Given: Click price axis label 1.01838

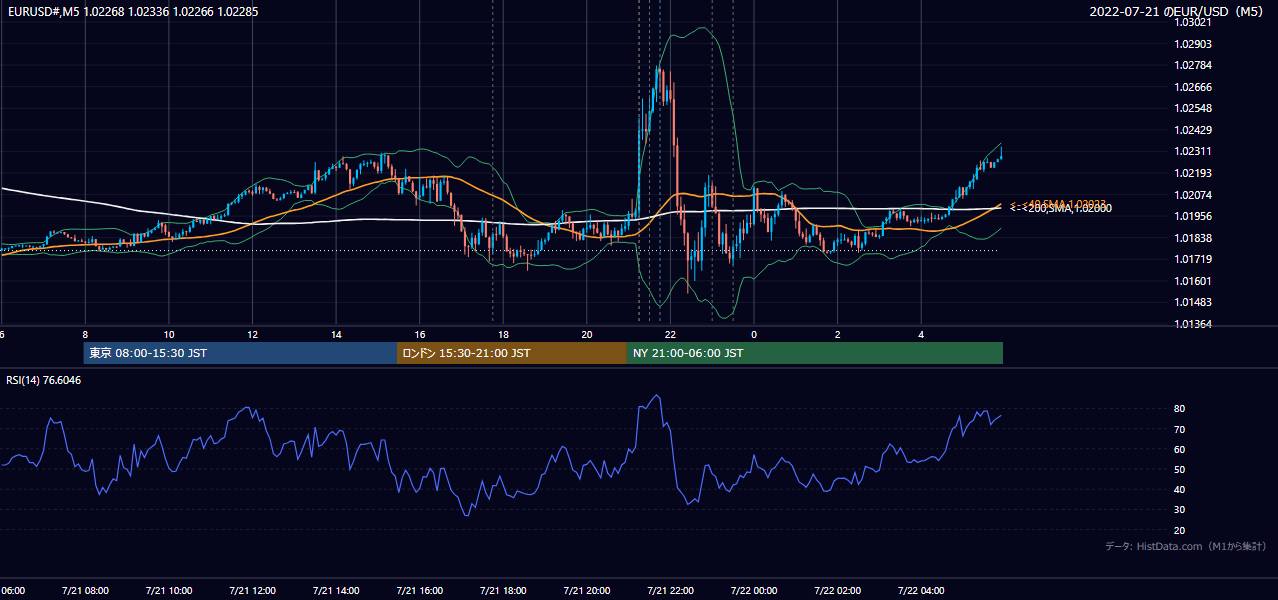Looking at the screenshot, I should (1193, 238).
